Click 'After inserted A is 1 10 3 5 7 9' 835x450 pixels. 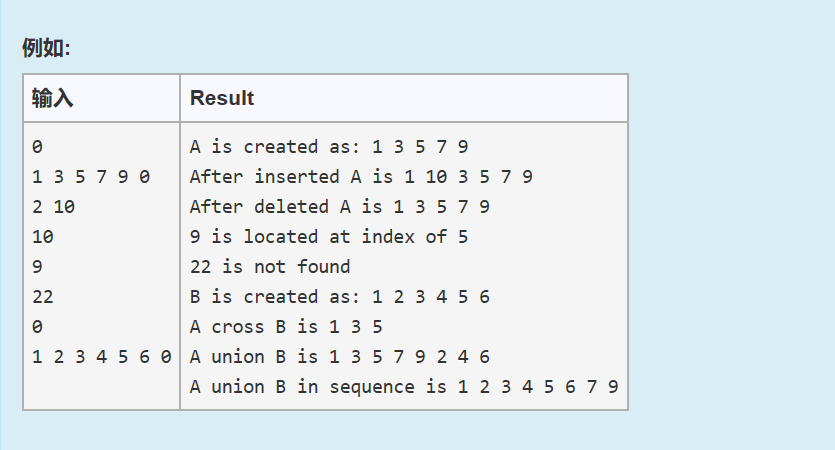click(361, 177)
